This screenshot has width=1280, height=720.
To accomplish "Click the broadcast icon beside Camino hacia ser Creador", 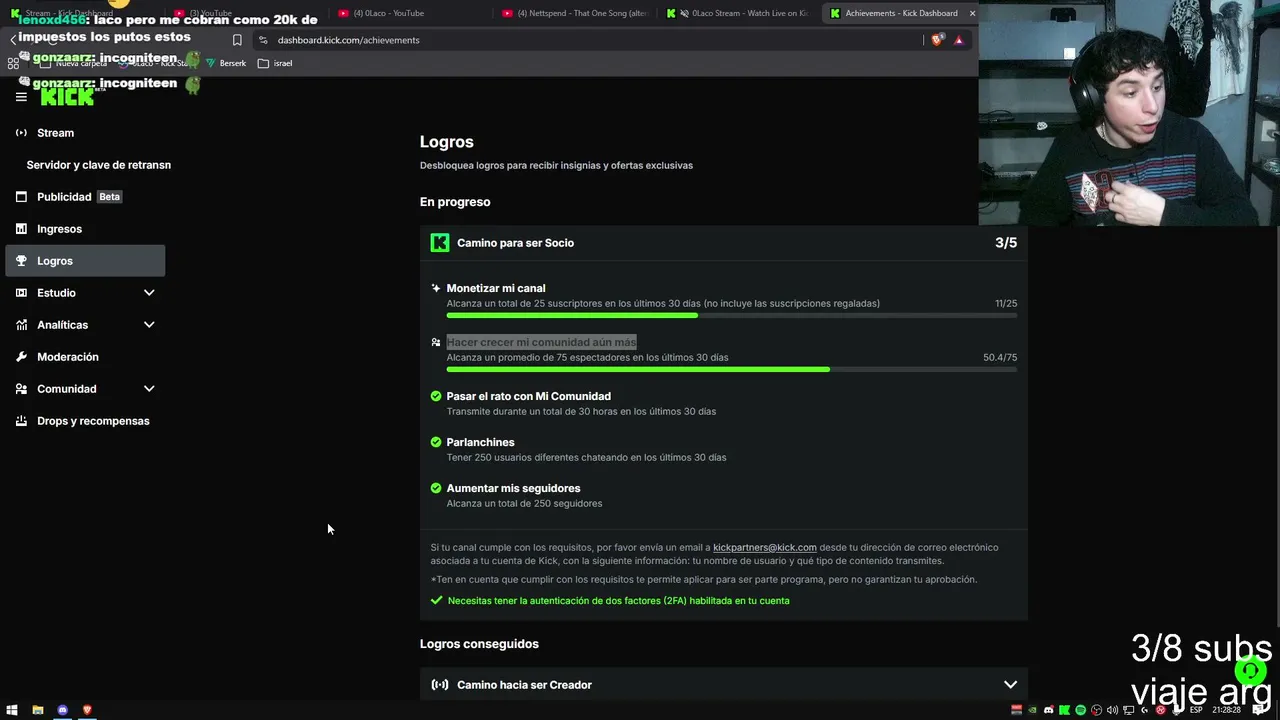I will (440, 685).
